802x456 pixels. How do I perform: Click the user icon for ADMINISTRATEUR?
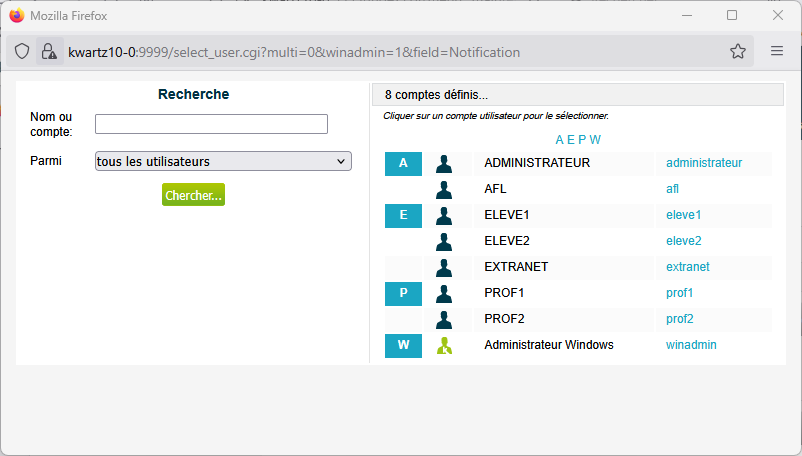coord(444,164)
